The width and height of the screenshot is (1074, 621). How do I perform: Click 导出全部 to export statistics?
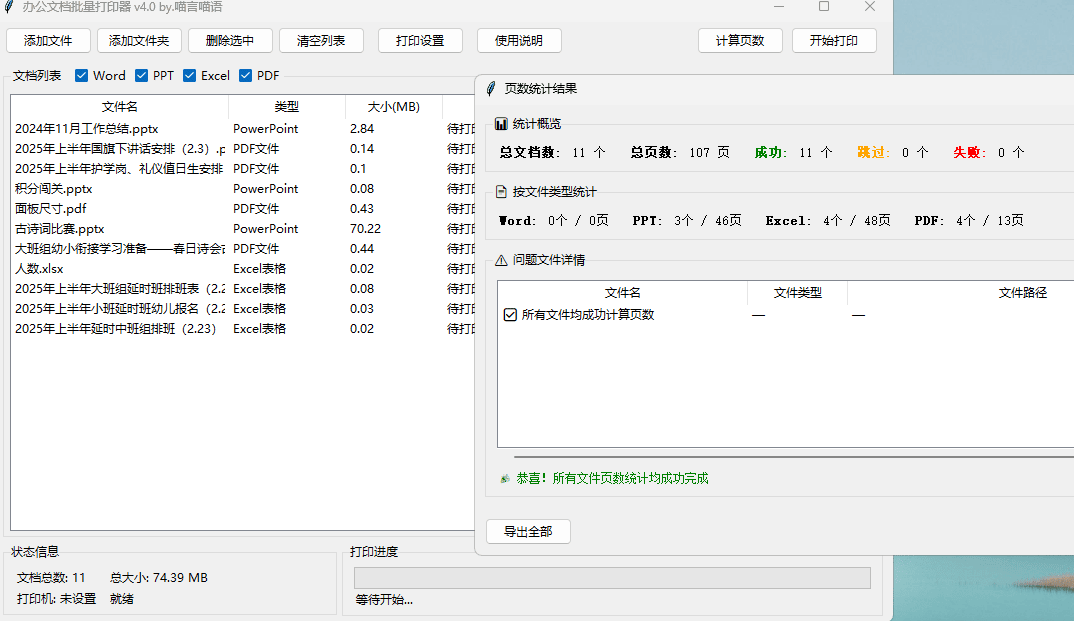click(528, 531)
